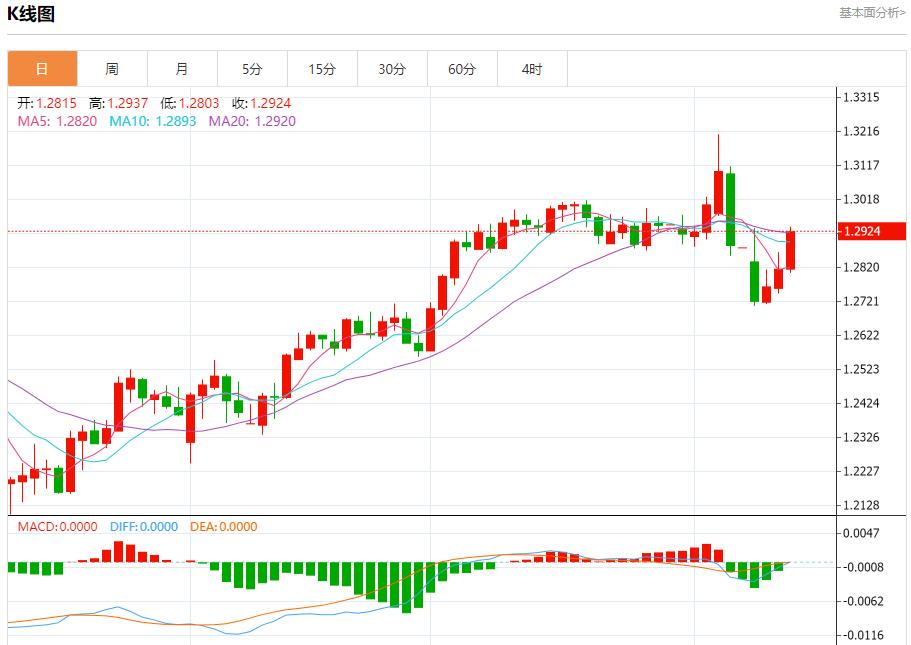911x645 pixels.
Task: Select the 日 daily chart tab
Action: pos(42,69)
